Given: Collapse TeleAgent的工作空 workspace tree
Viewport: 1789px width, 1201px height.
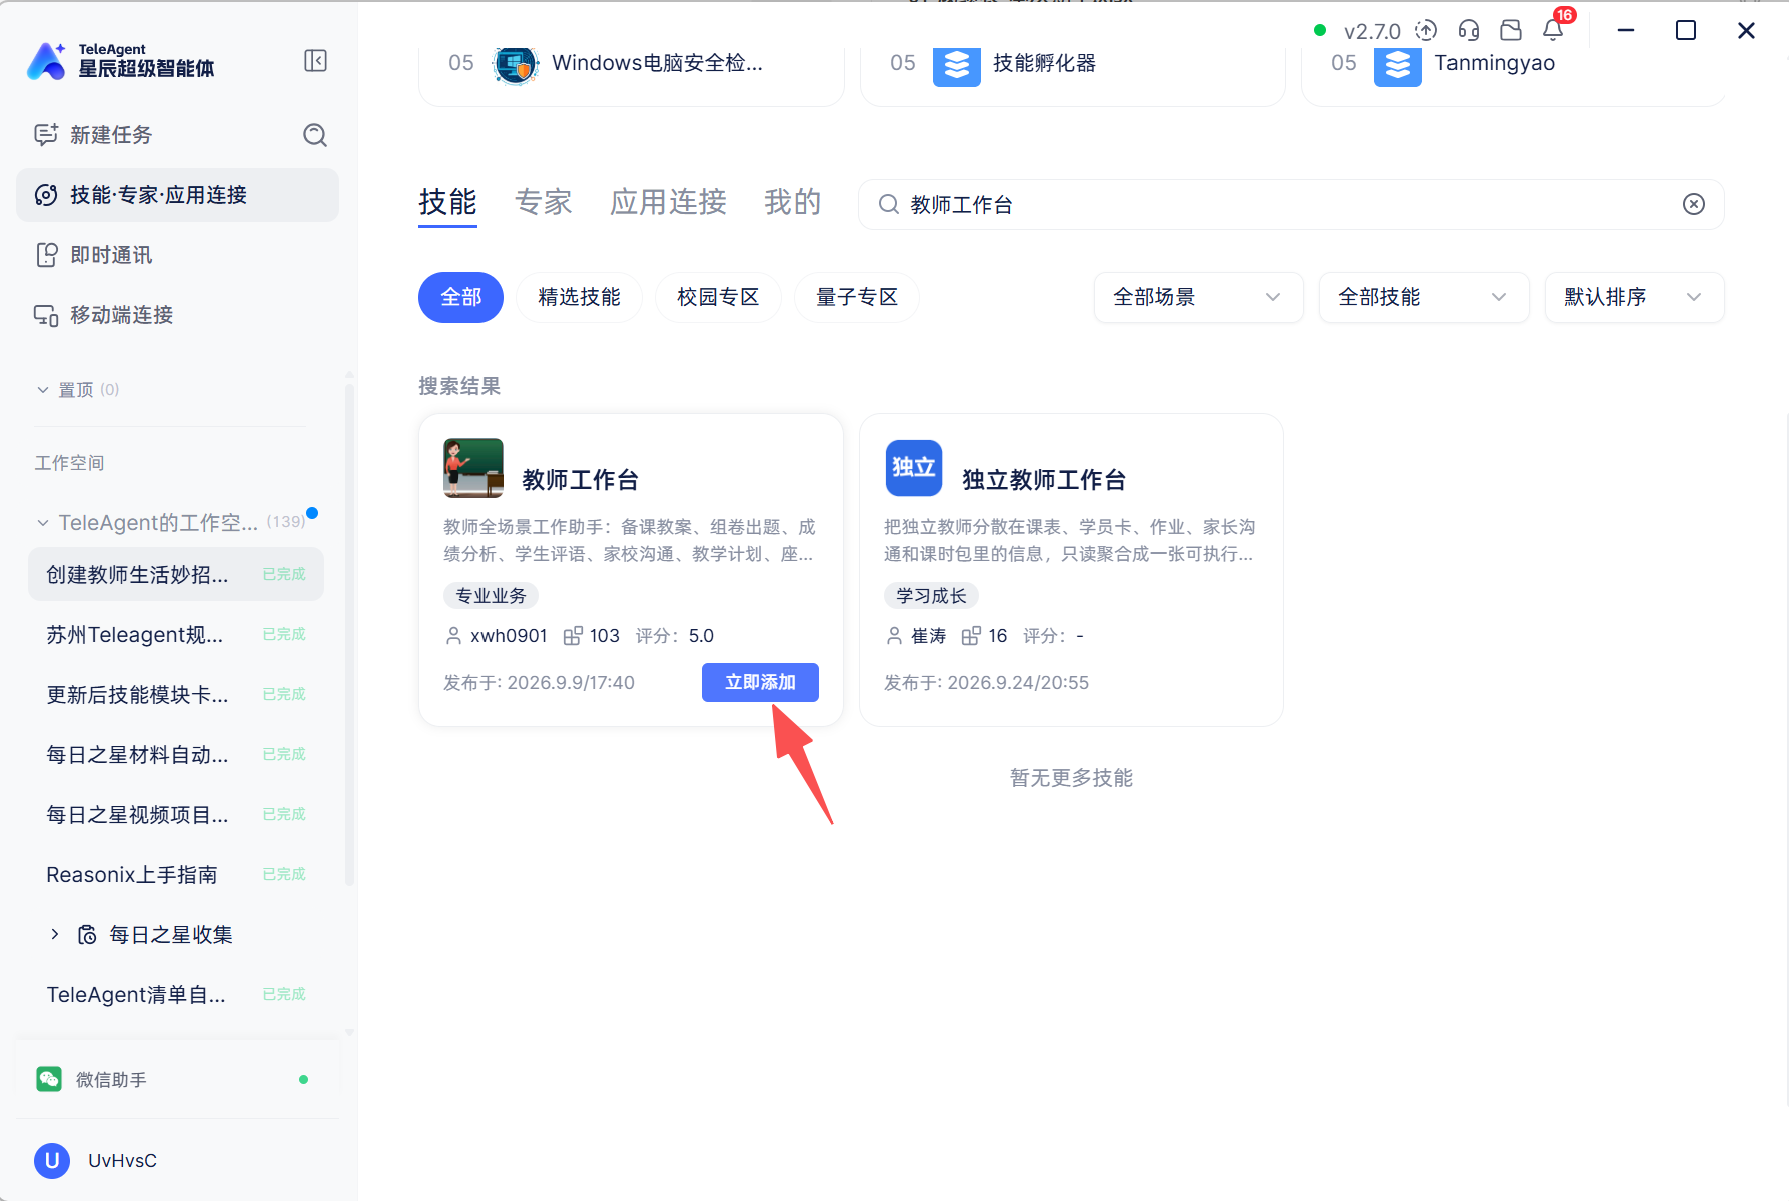Looking at the screenshot, I should tap(43, 523).
